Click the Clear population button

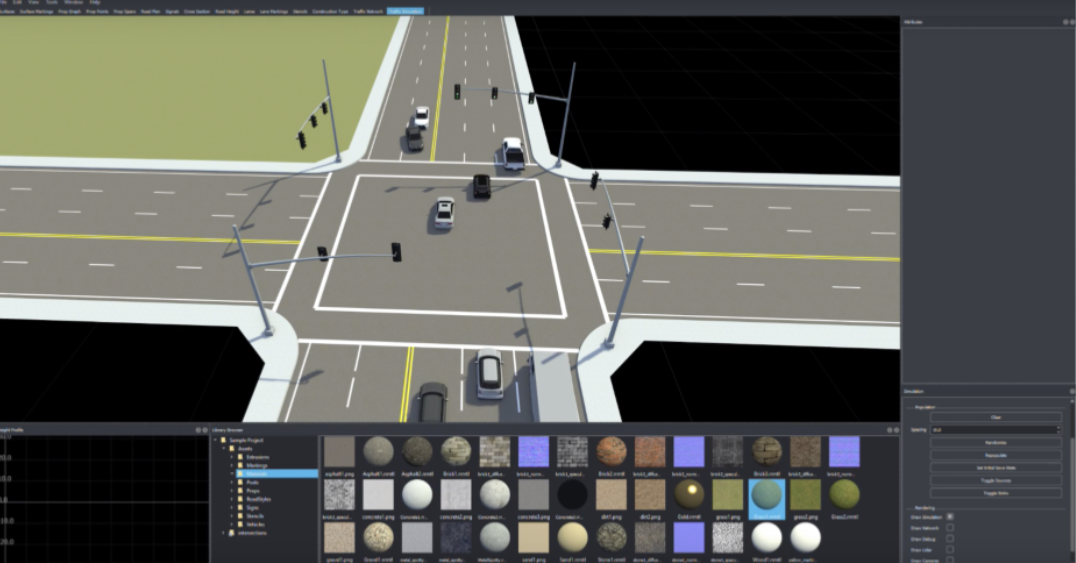click(996, 417)
